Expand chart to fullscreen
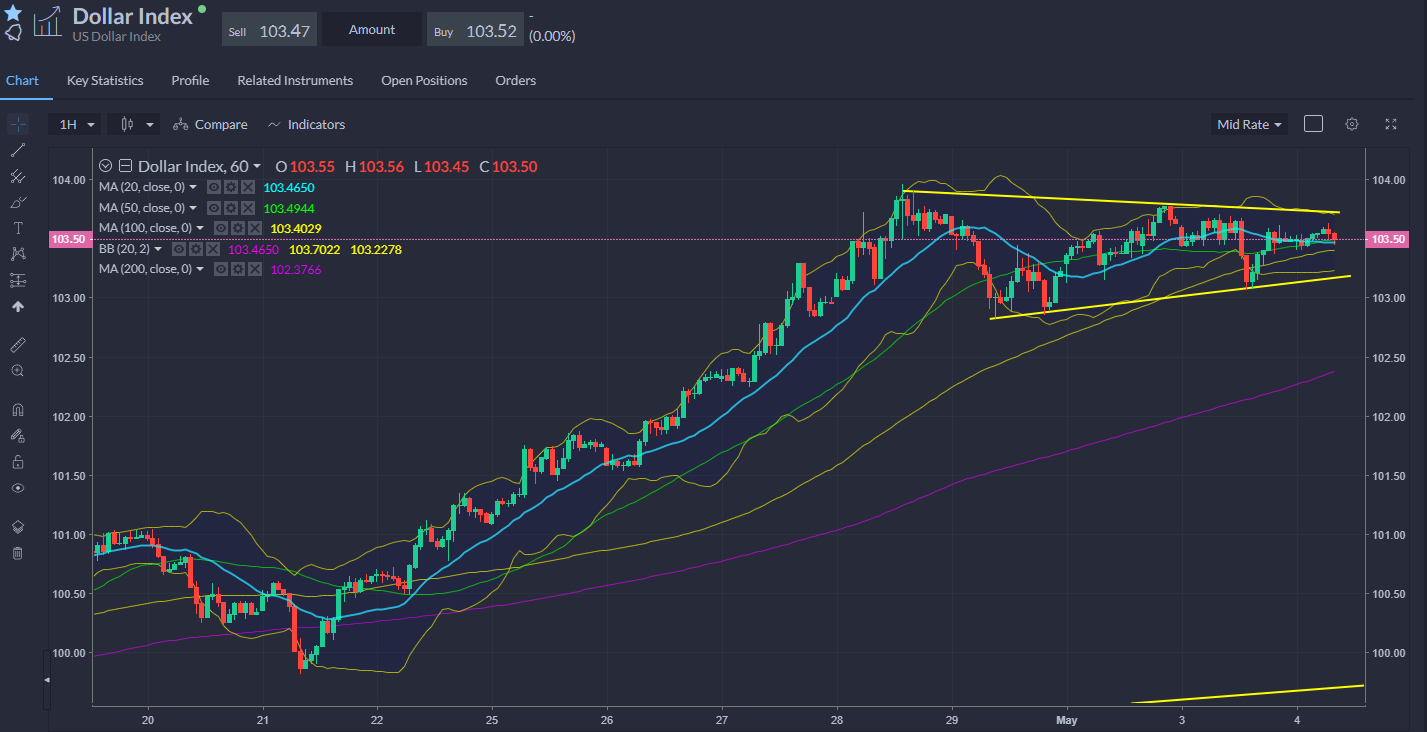The width and height of the screenshot is (1427, 732). (1390, 124)
